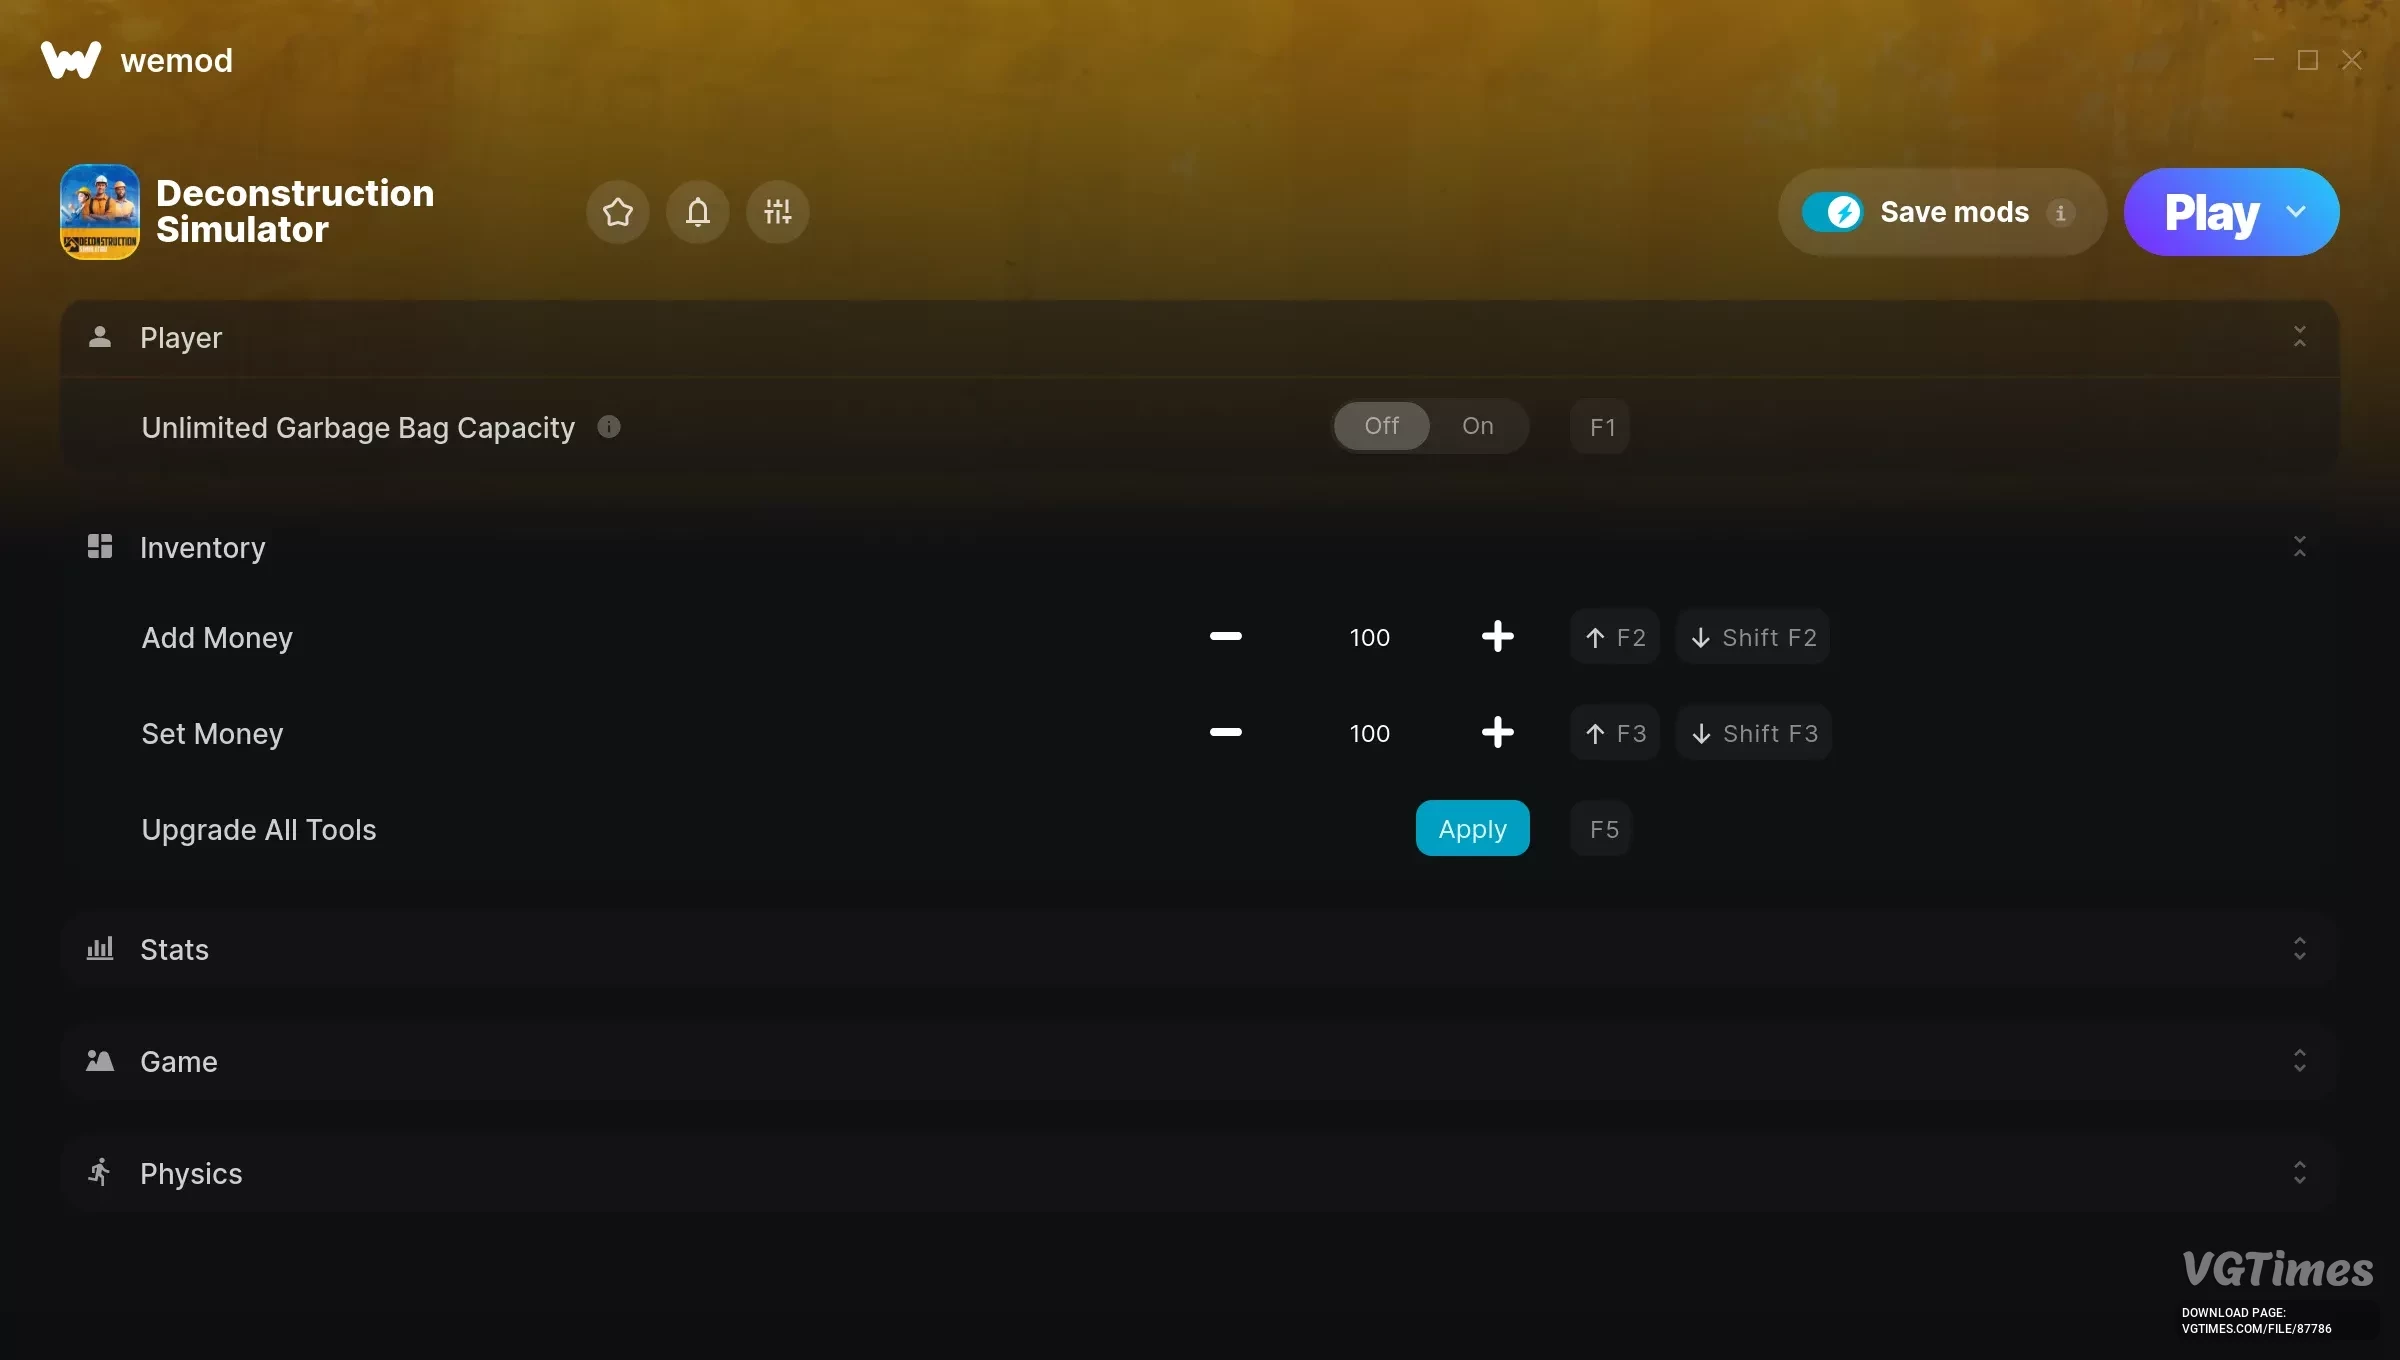Apply Upgrade All Tools
The height and width of the screenshot is (1360, 2400).
[1473, 829]
